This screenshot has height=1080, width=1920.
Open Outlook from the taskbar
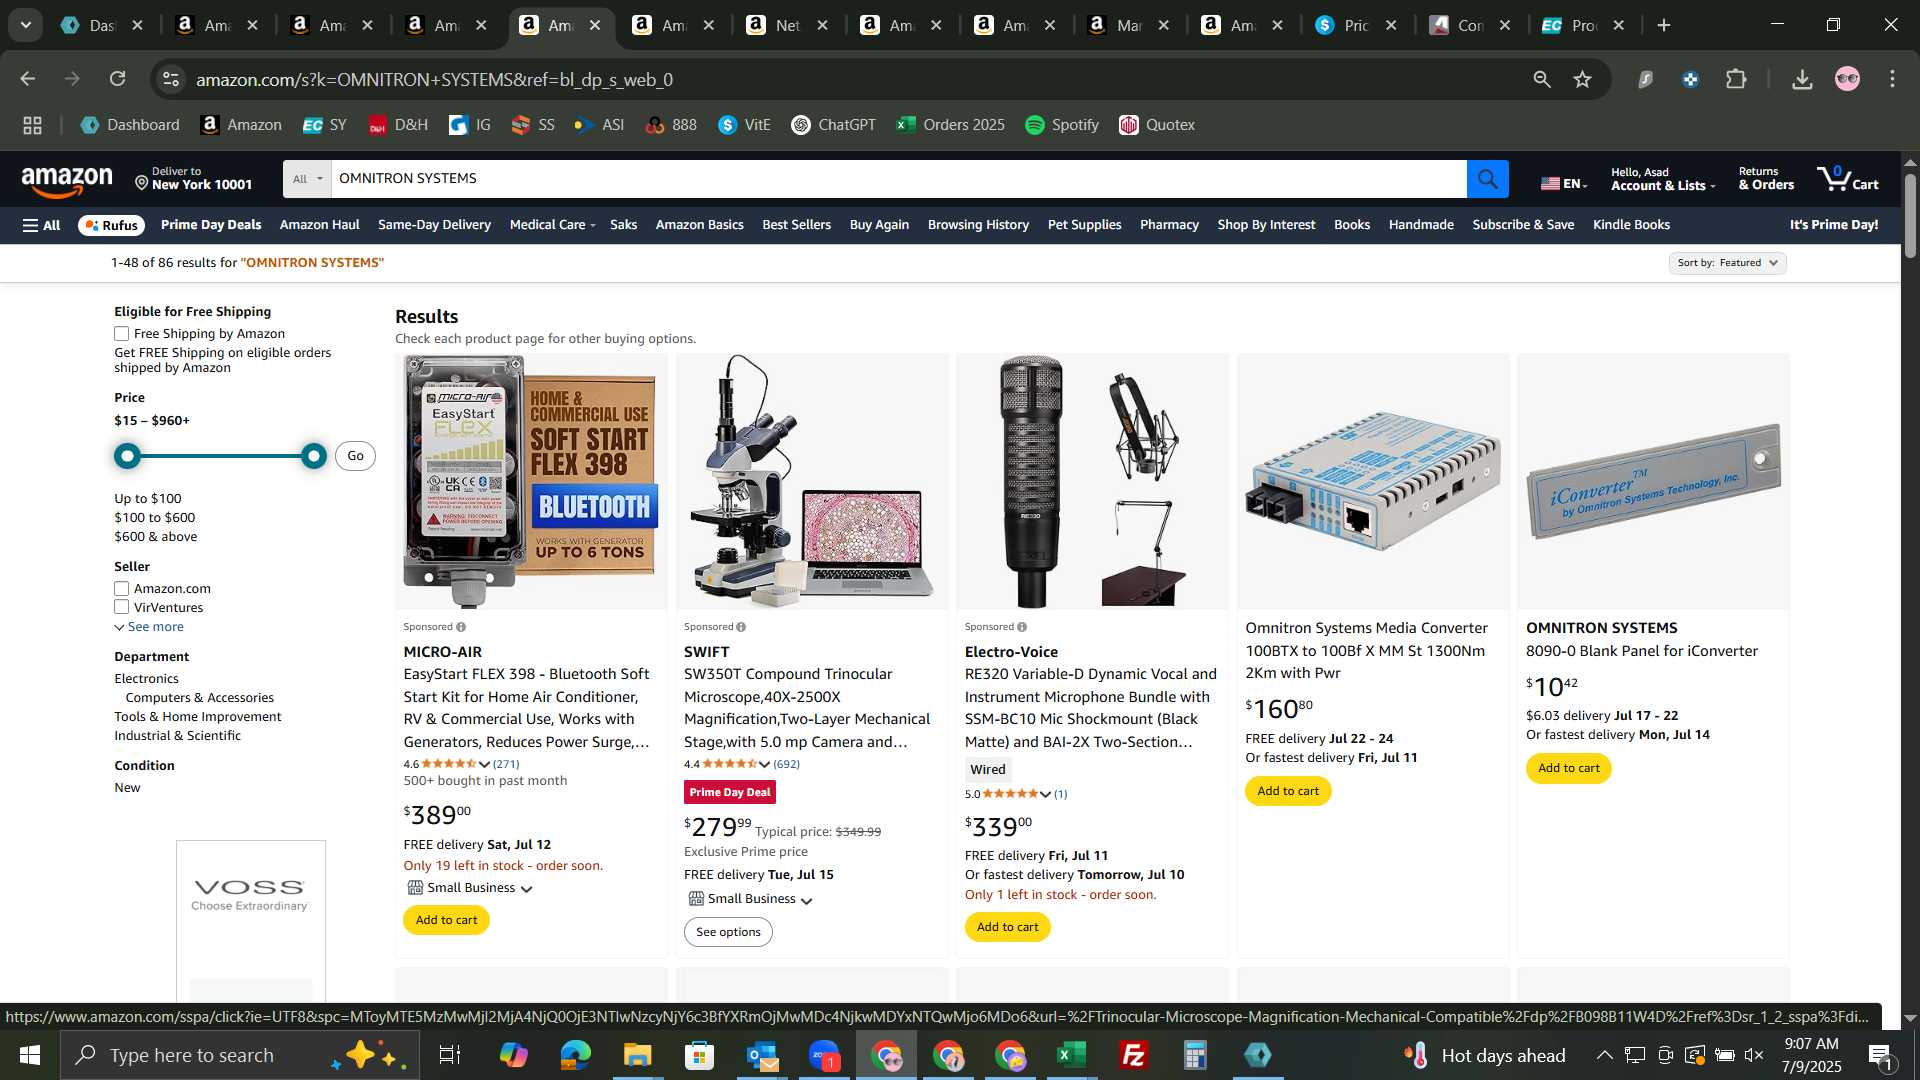coord(761,1055)
